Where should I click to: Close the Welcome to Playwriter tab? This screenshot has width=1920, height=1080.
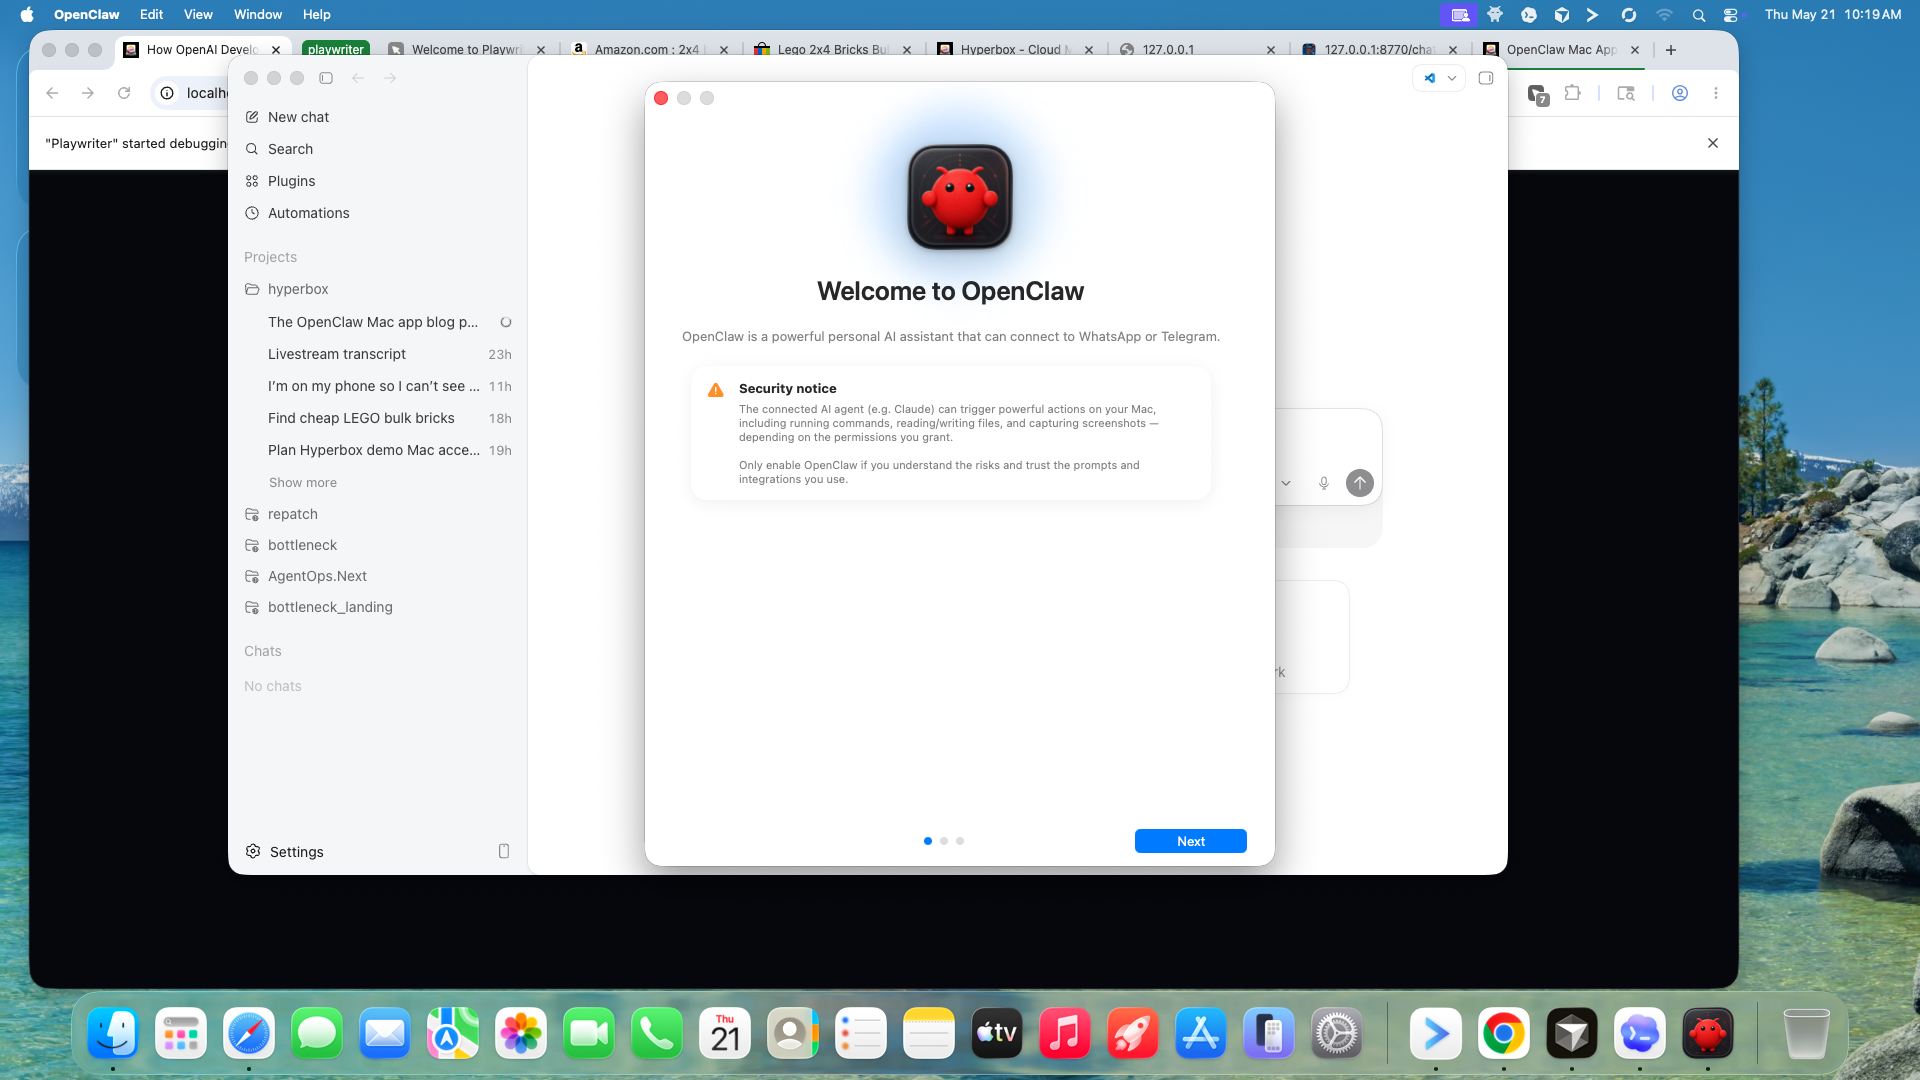click(541, 50)
